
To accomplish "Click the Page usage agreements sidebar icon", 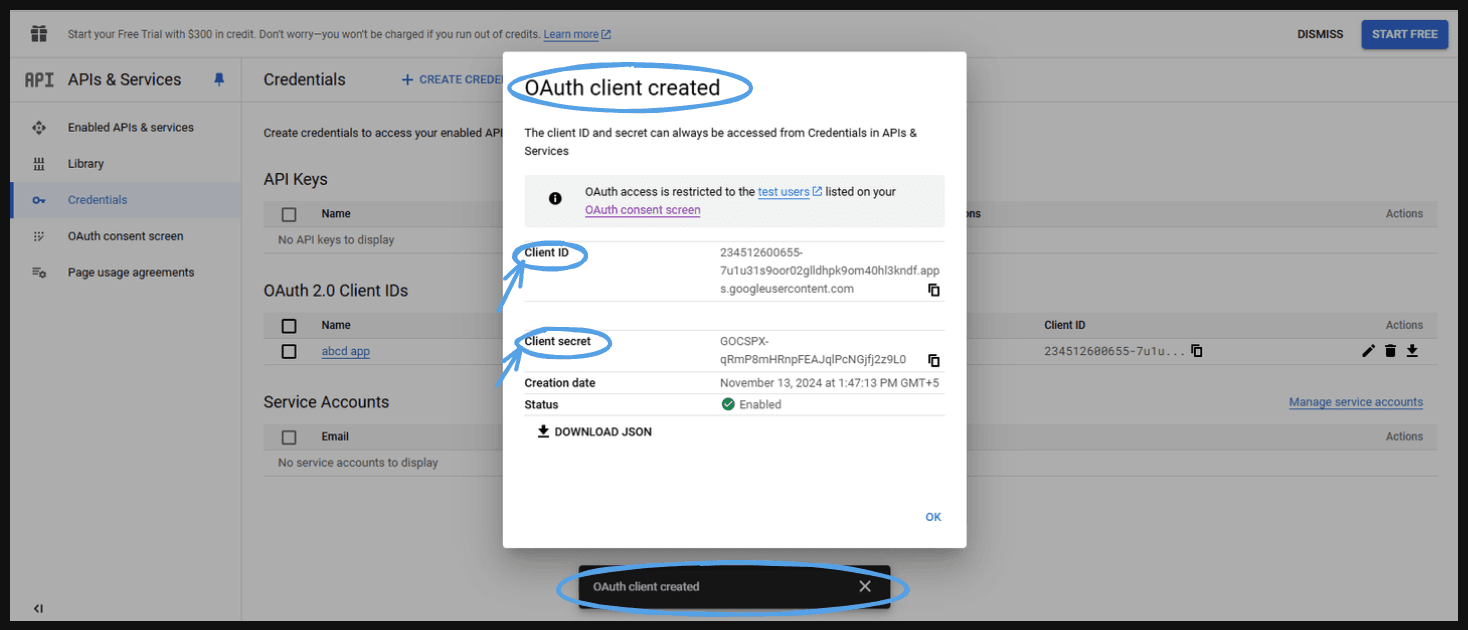I will coord(39,273).
